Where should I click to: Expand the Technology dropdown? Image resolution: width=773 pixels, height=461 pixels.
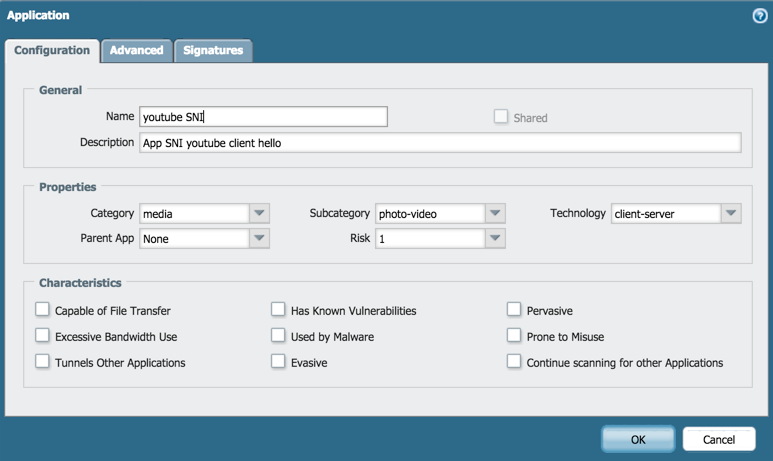point(731,213)
